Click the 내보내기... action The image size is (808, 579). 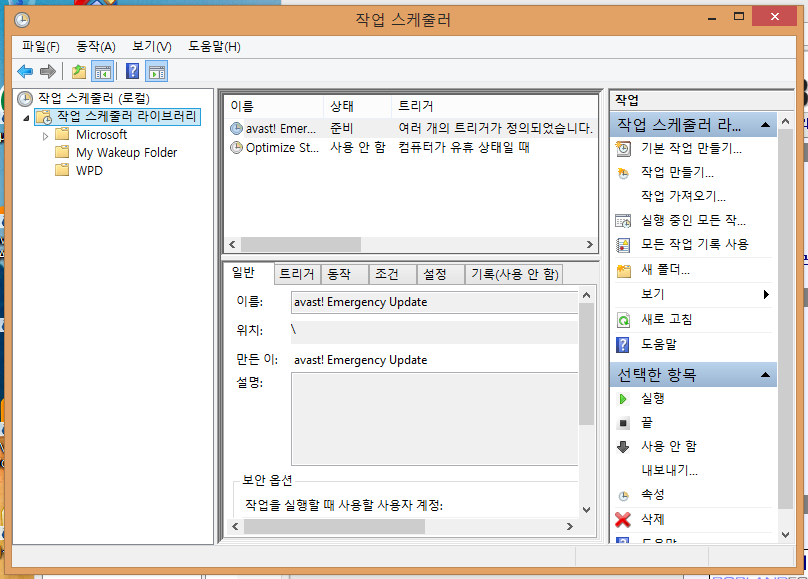[669, 470]
